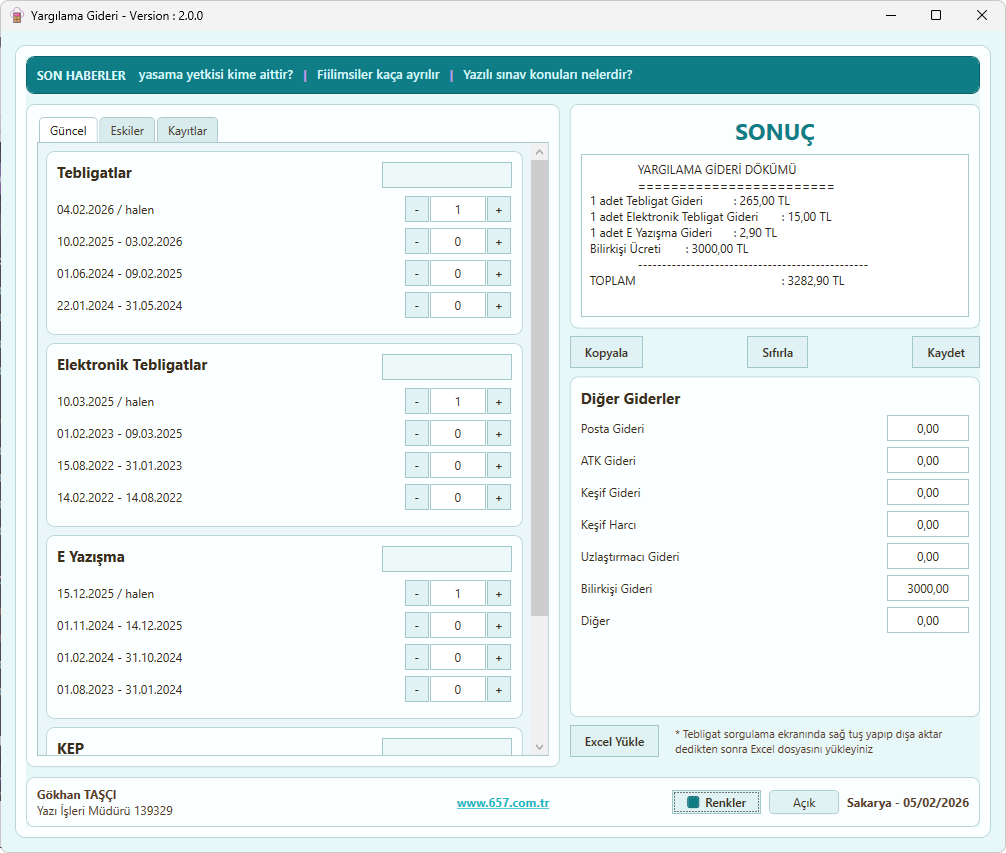Click minus for 10.02.2025 - 03.02.2026 row
This screenshot has height=853, width=1006.
tap(417, 242)
